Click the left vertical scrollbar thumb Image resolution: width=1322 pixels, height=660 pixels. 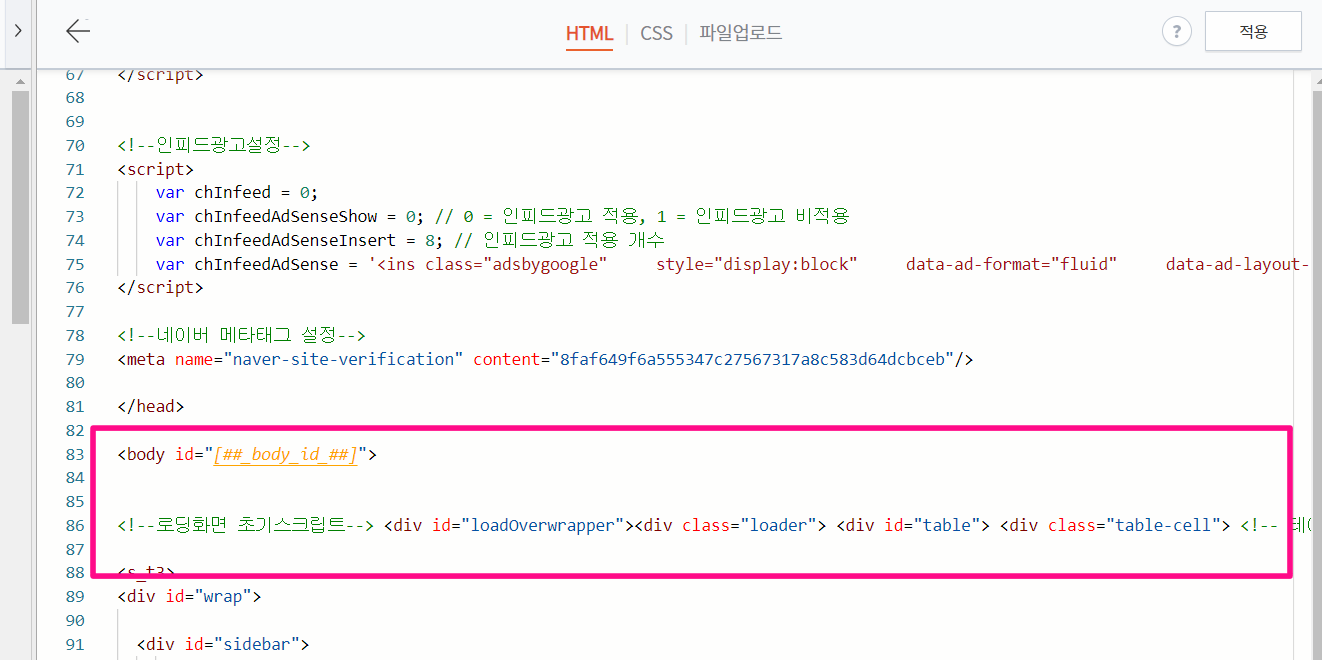click(20, 207)
